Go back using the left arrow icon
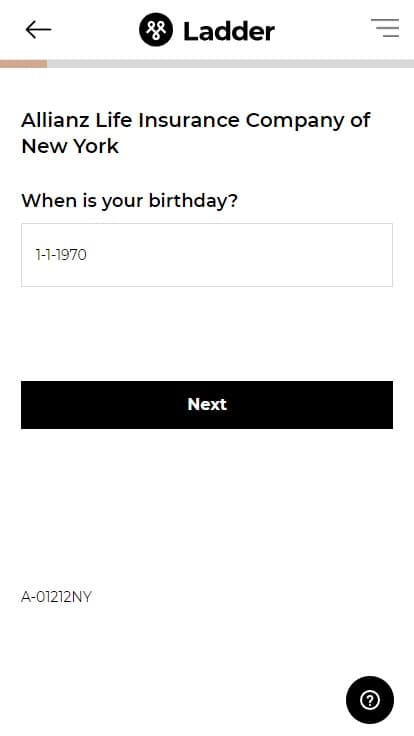414x736 pixels. 38,30
